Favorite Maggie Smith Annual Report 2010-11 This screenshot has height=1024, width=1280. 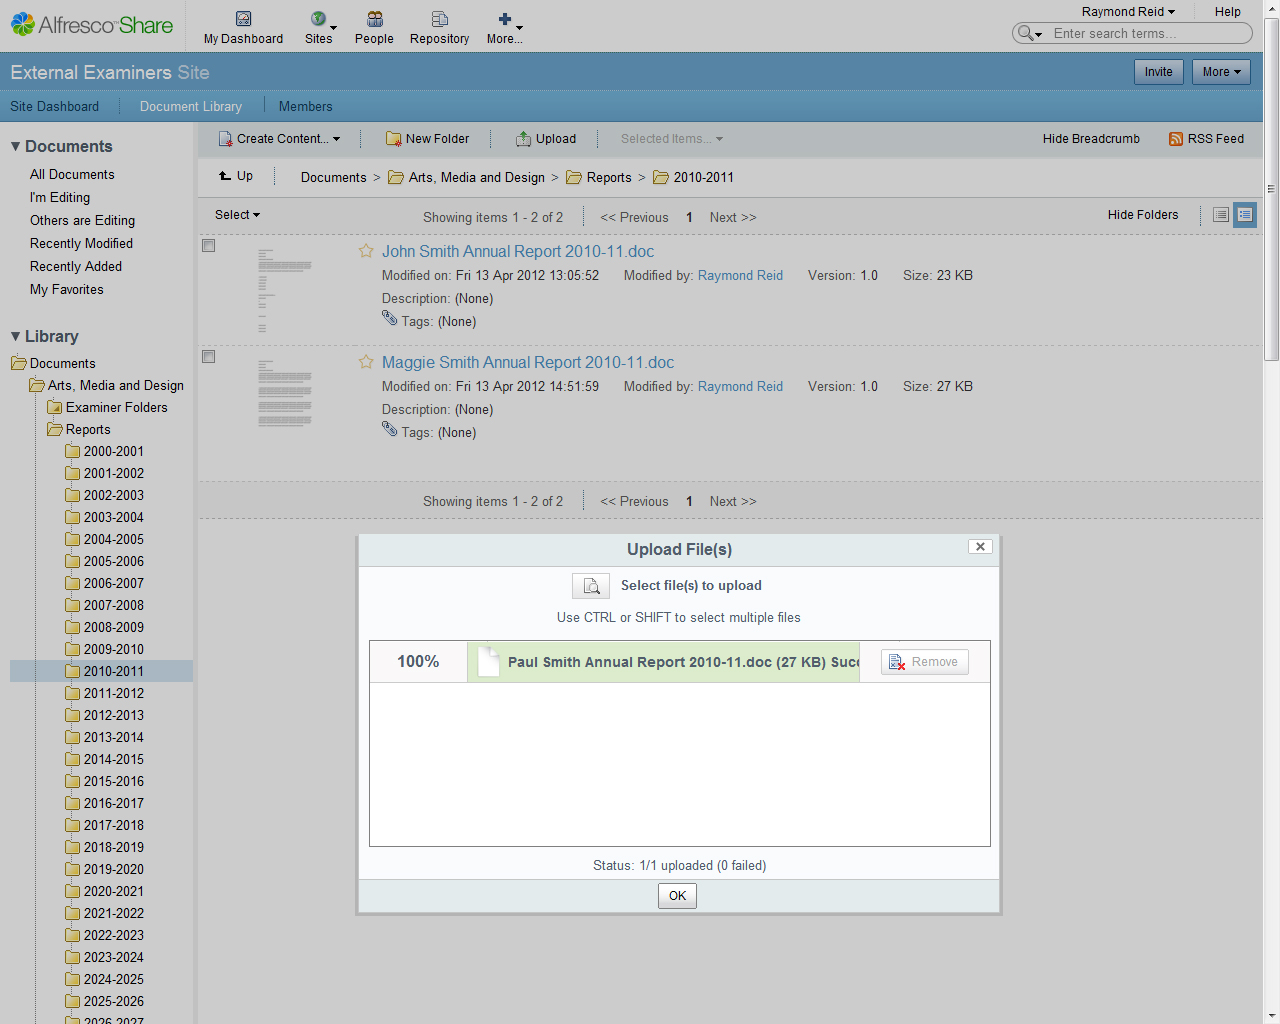[x=365, y=361]
